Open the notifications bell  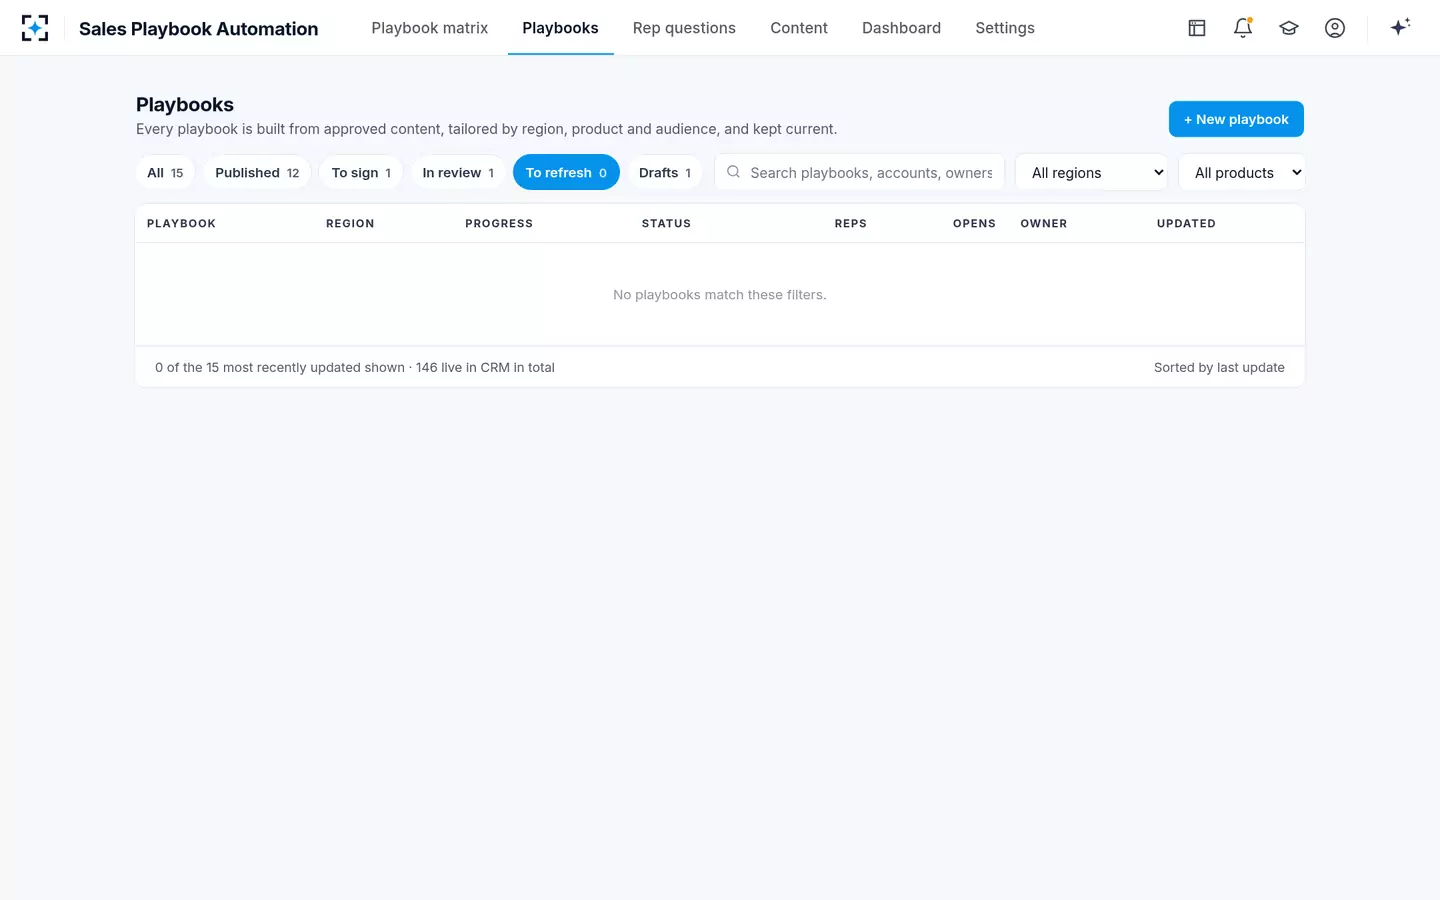coord(1243,28)
